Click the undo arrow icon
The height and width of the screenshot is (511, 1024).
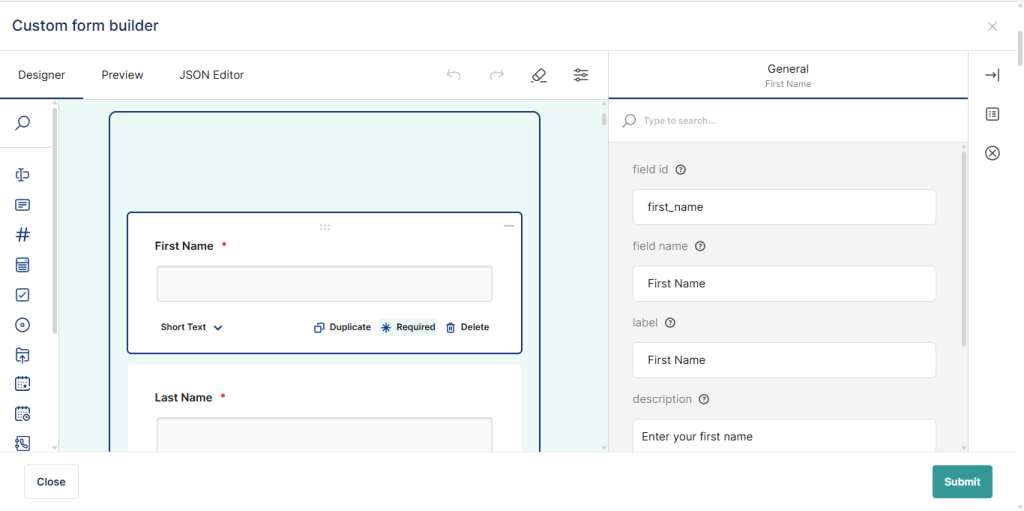coord(454,75)
